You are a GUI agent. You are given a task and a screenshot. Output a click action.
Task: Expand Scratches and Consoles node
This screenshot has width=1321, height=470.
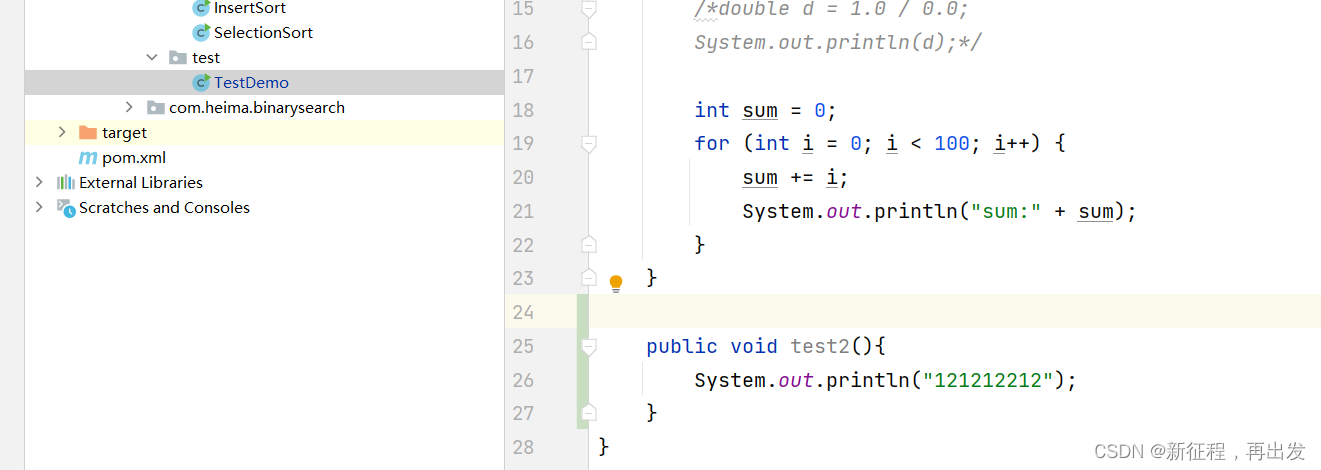pyautogui.click(x=39, y=208)
